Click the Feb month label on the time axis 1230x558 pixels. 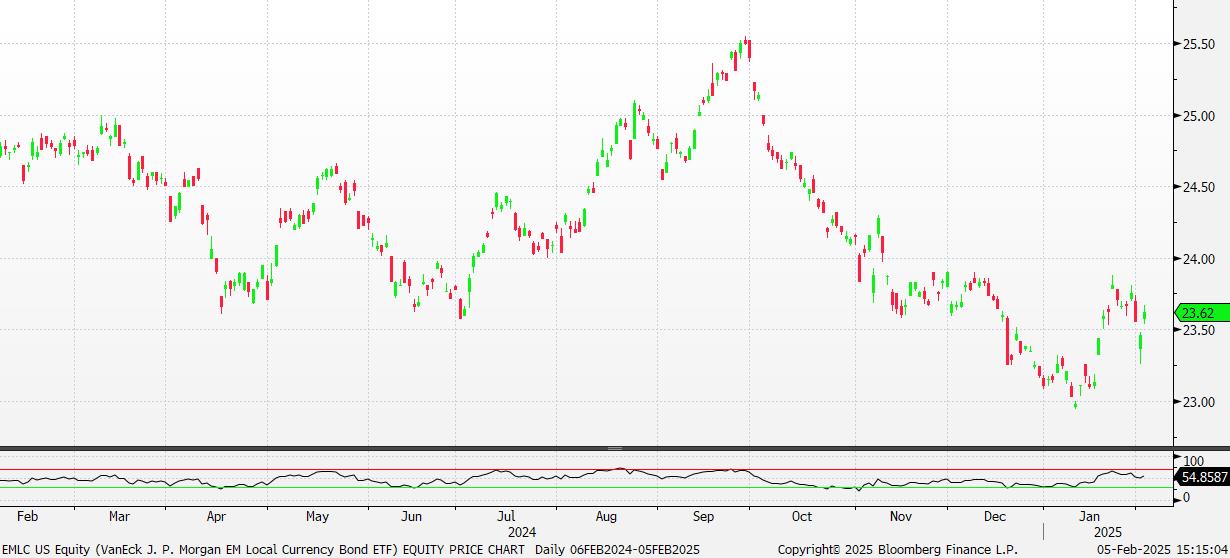tap(28, 517)
